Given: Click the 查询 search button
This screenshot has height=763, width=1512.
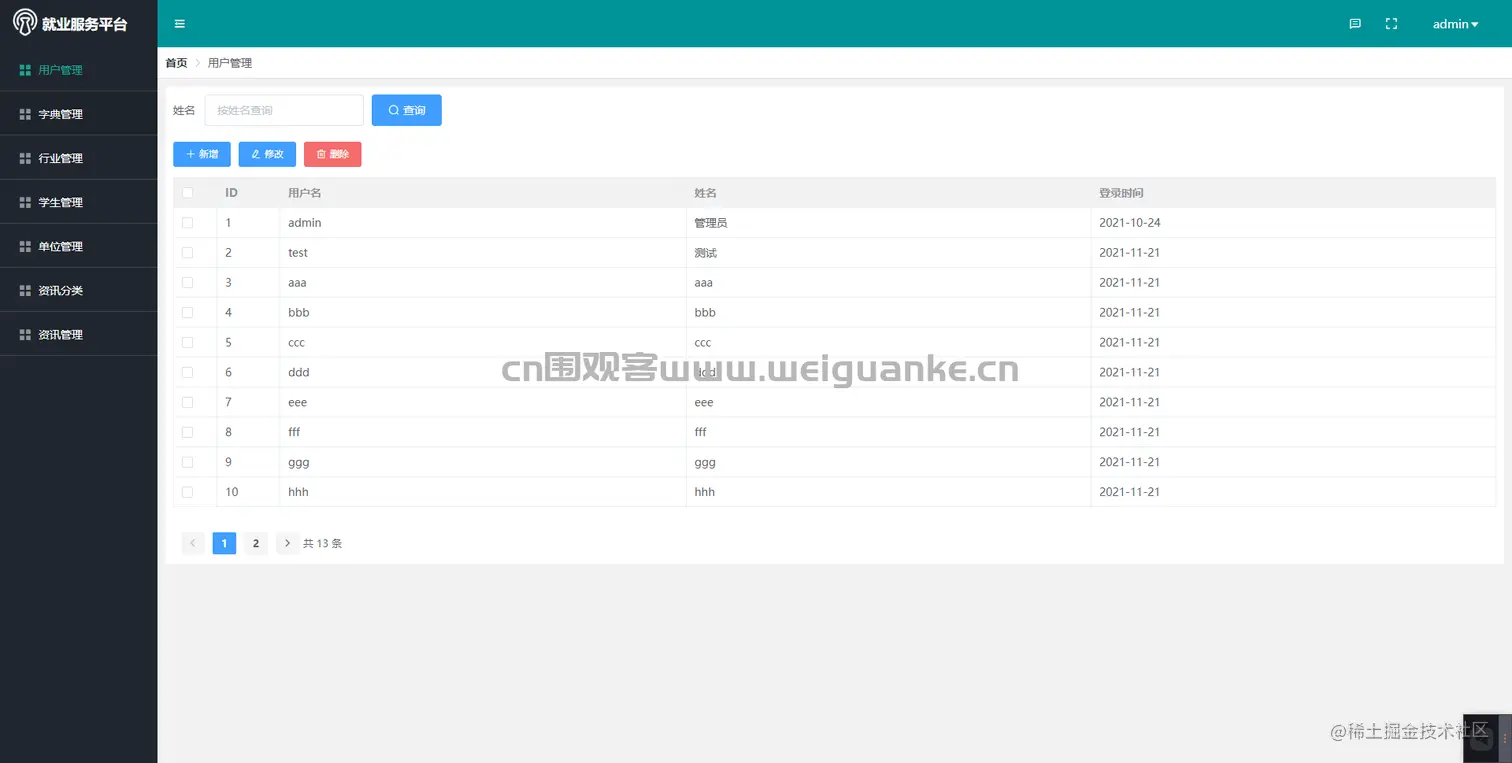Looking at the screenshot, I should (406, 110).
